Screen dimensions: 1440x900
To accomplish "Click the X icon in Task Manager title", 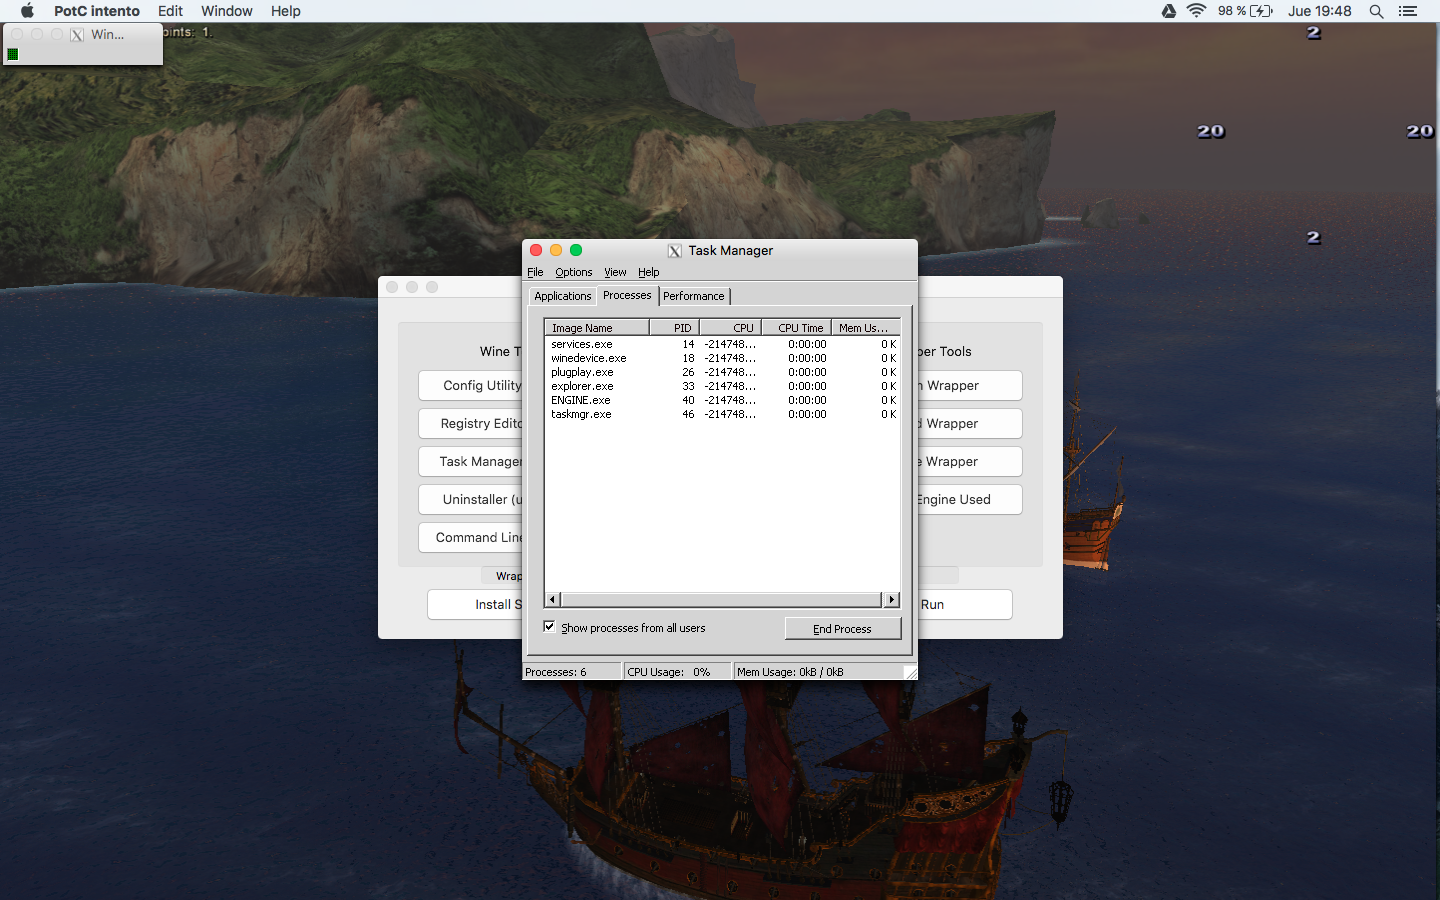I will point(675,251).
